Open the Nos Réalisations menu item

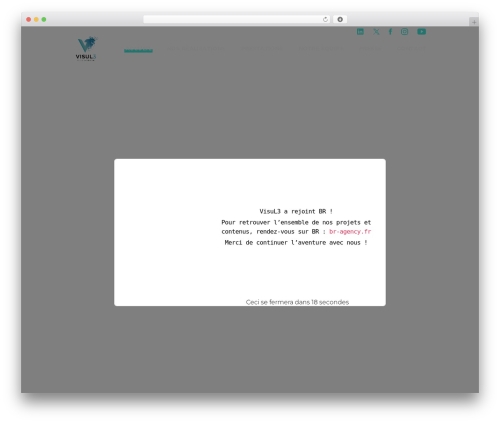pos(196,49)
